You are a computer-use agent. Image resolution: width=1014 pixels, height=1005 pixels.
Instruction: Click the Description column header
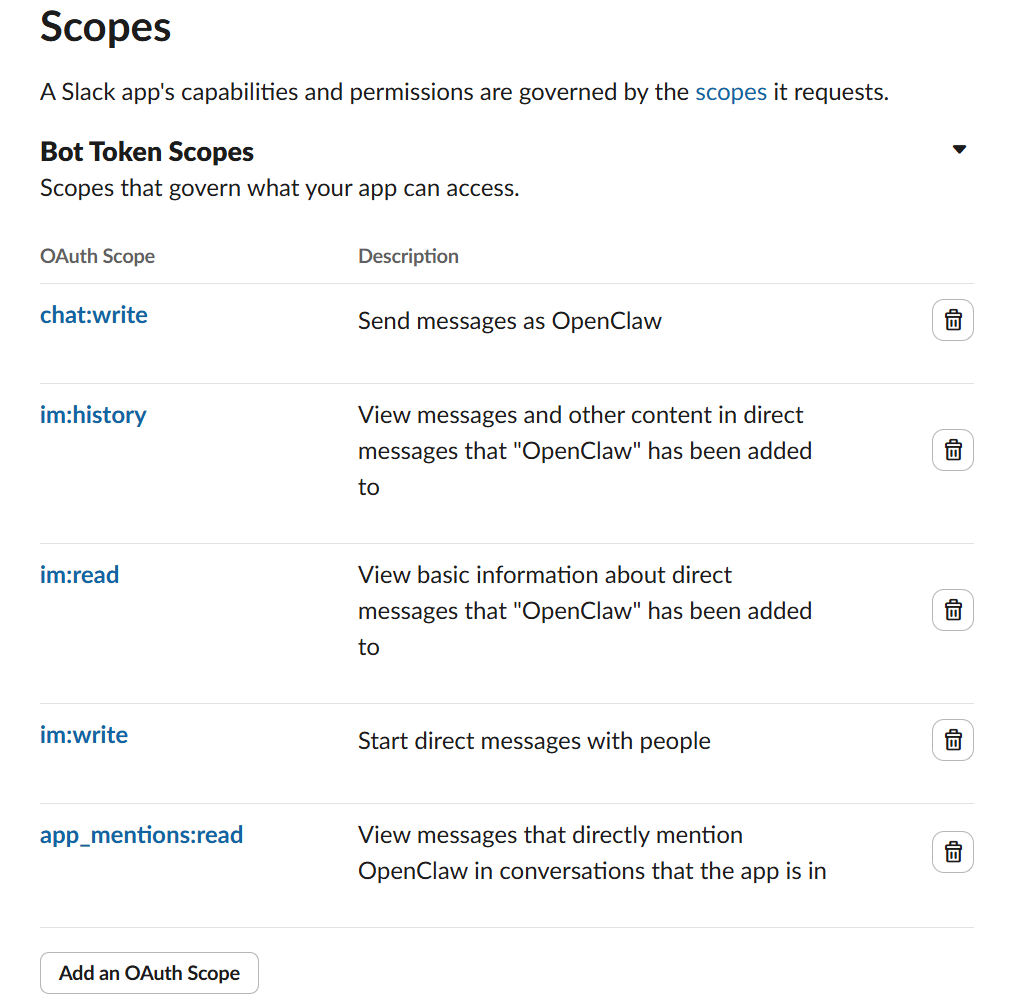(x=408, y=256)
